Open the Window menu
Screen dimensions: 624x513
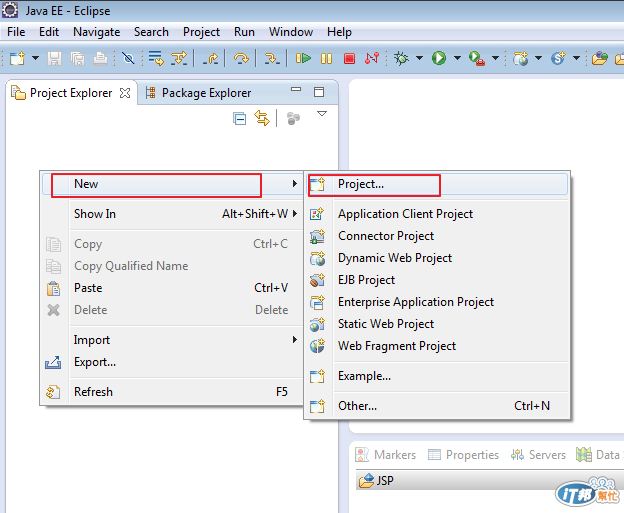(291, 32)
